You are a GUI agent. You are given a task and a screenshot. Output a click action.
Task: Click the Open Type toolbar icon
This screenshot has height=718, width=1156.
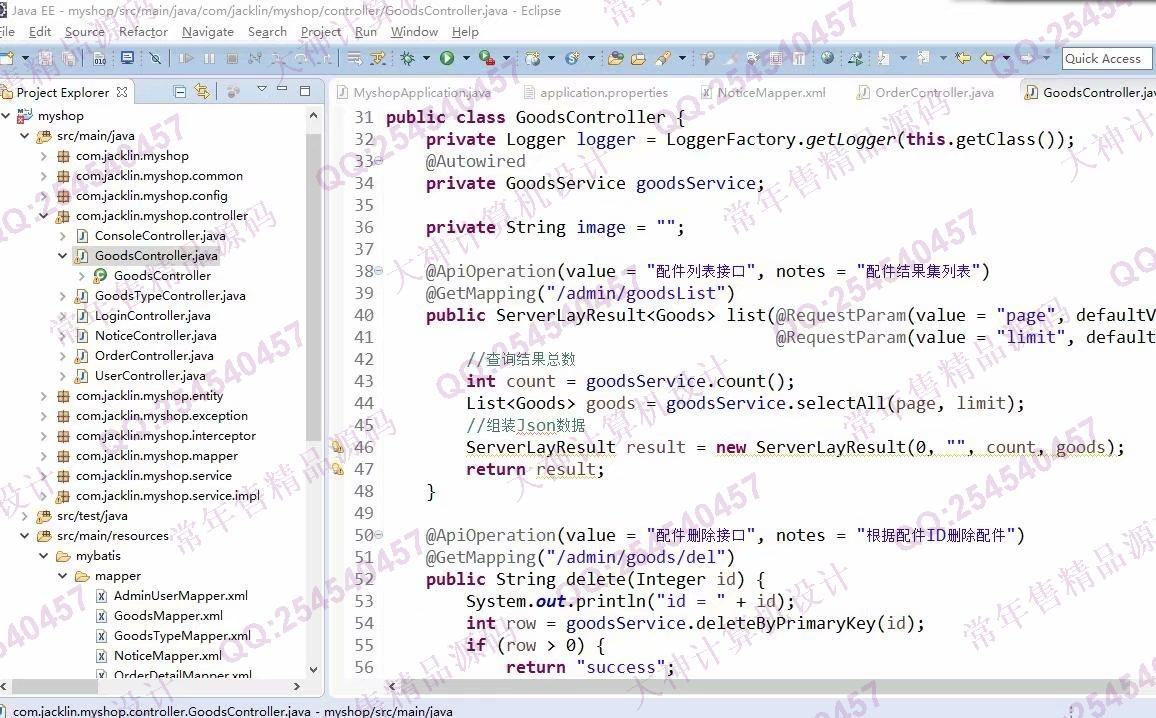click(x=616, y=58)
